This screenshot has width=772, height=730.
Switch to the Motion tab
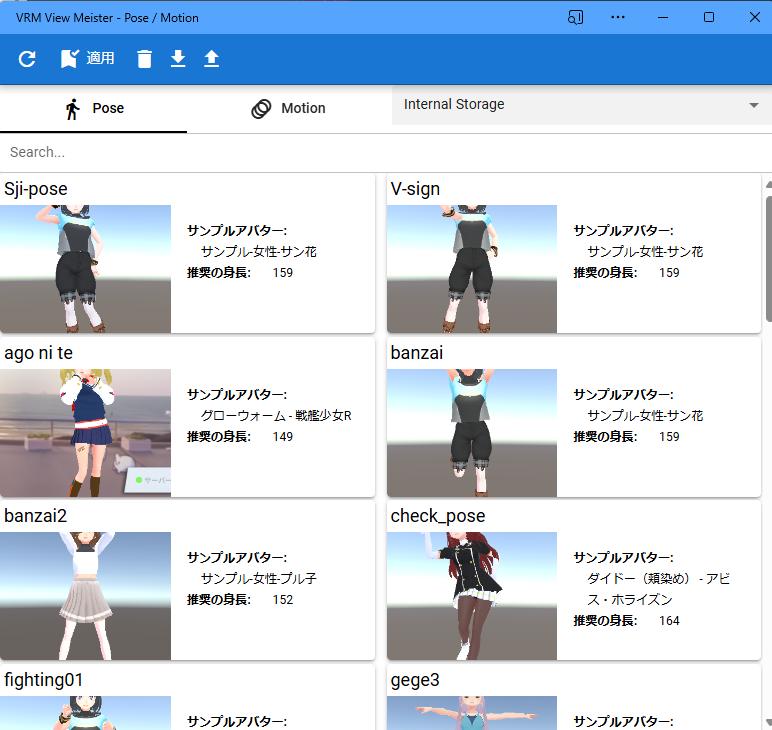point(289,109)
